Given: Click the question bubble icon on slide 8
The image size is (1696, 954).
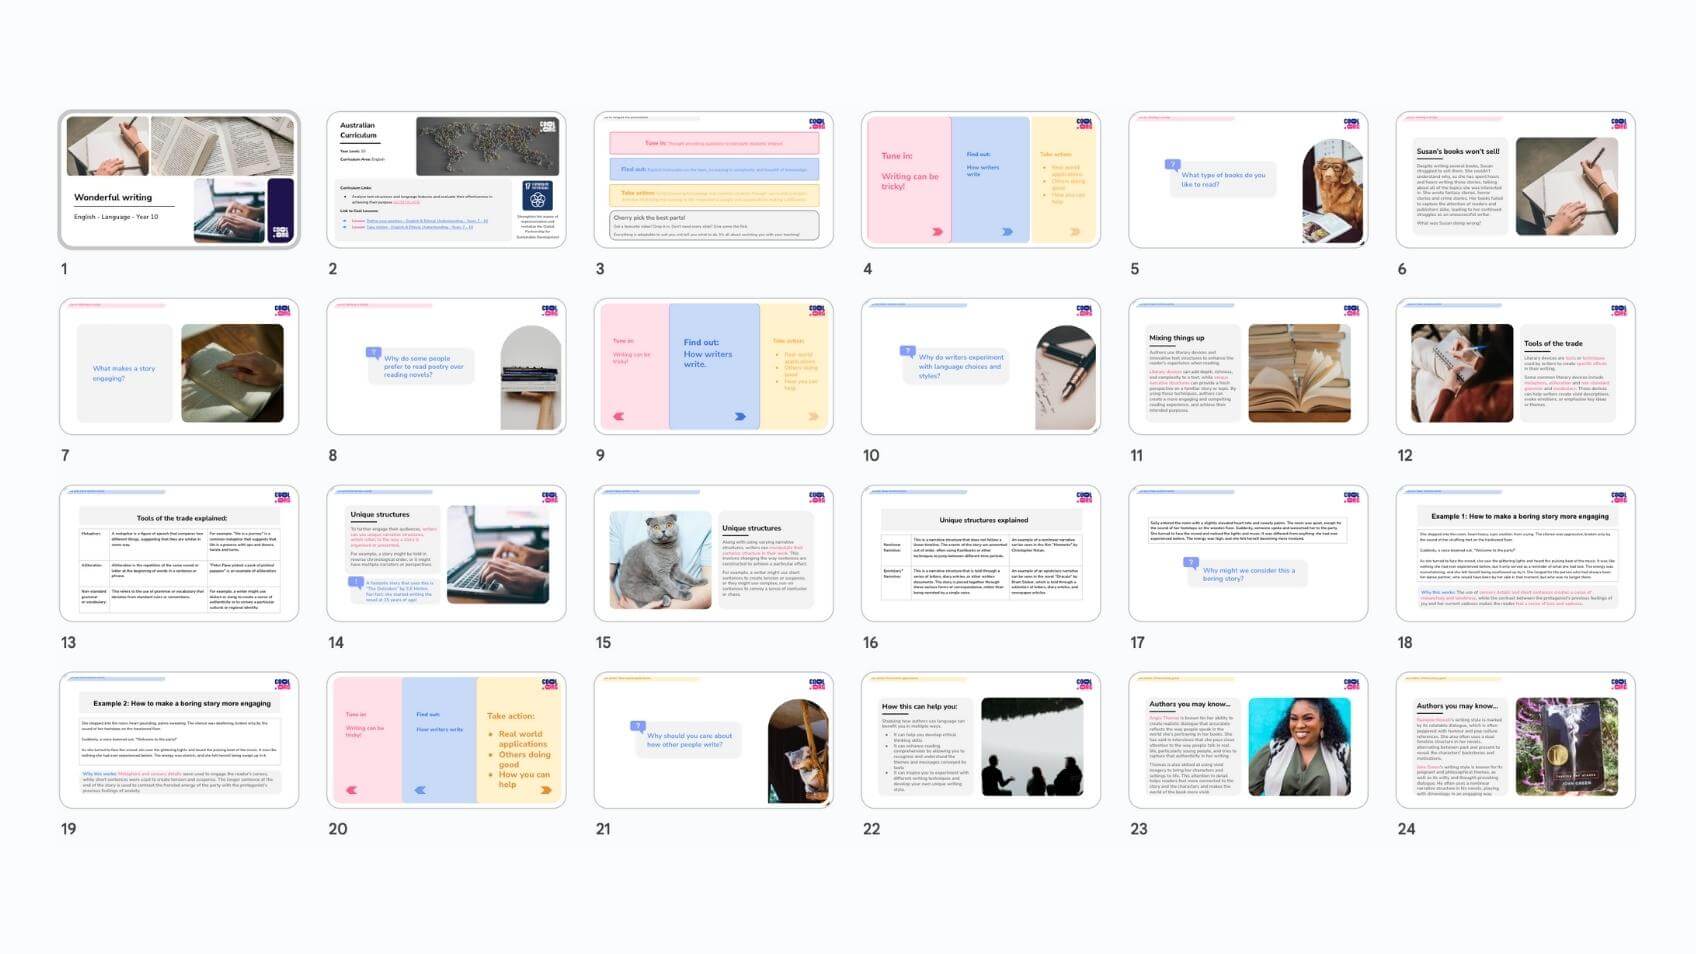Looking at the screenshot, I should 373,352.
